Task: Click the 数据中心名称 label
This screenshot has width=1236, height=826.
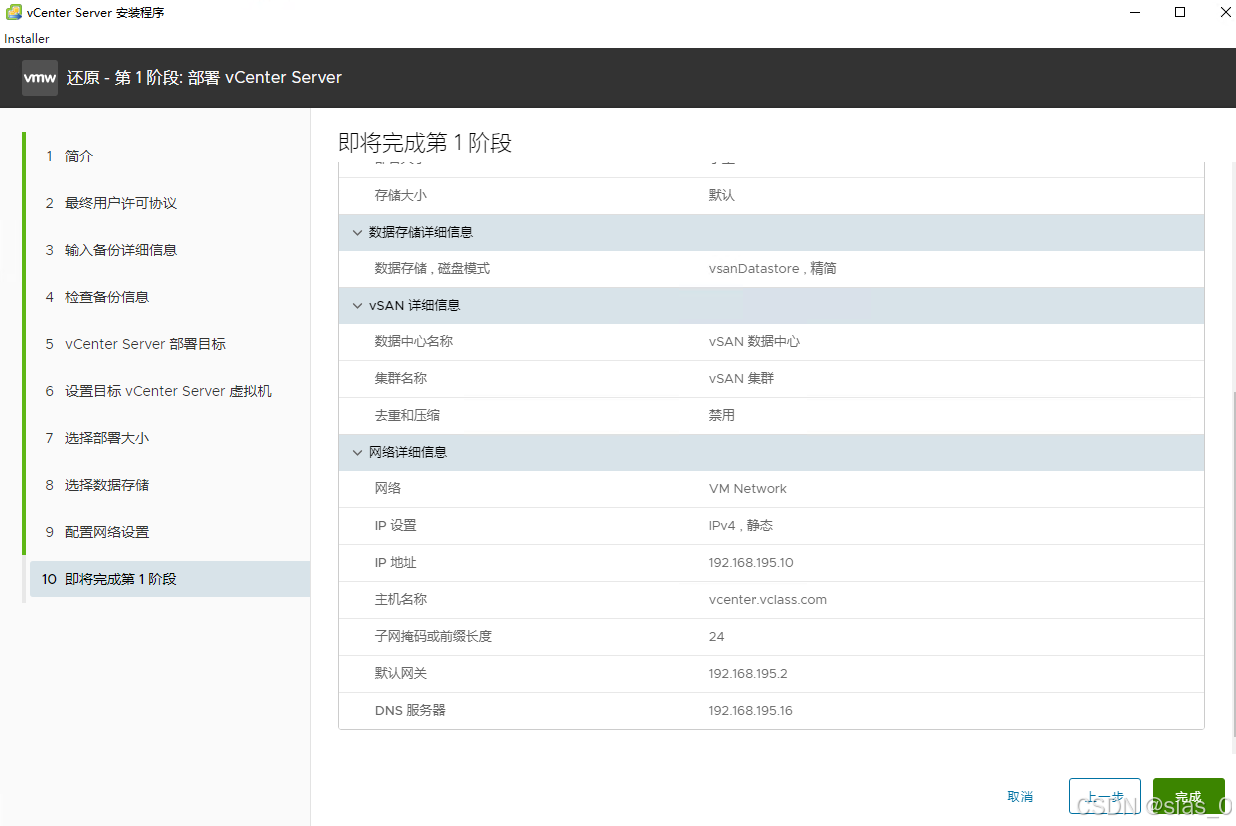Action: click(x=414, y=342)
